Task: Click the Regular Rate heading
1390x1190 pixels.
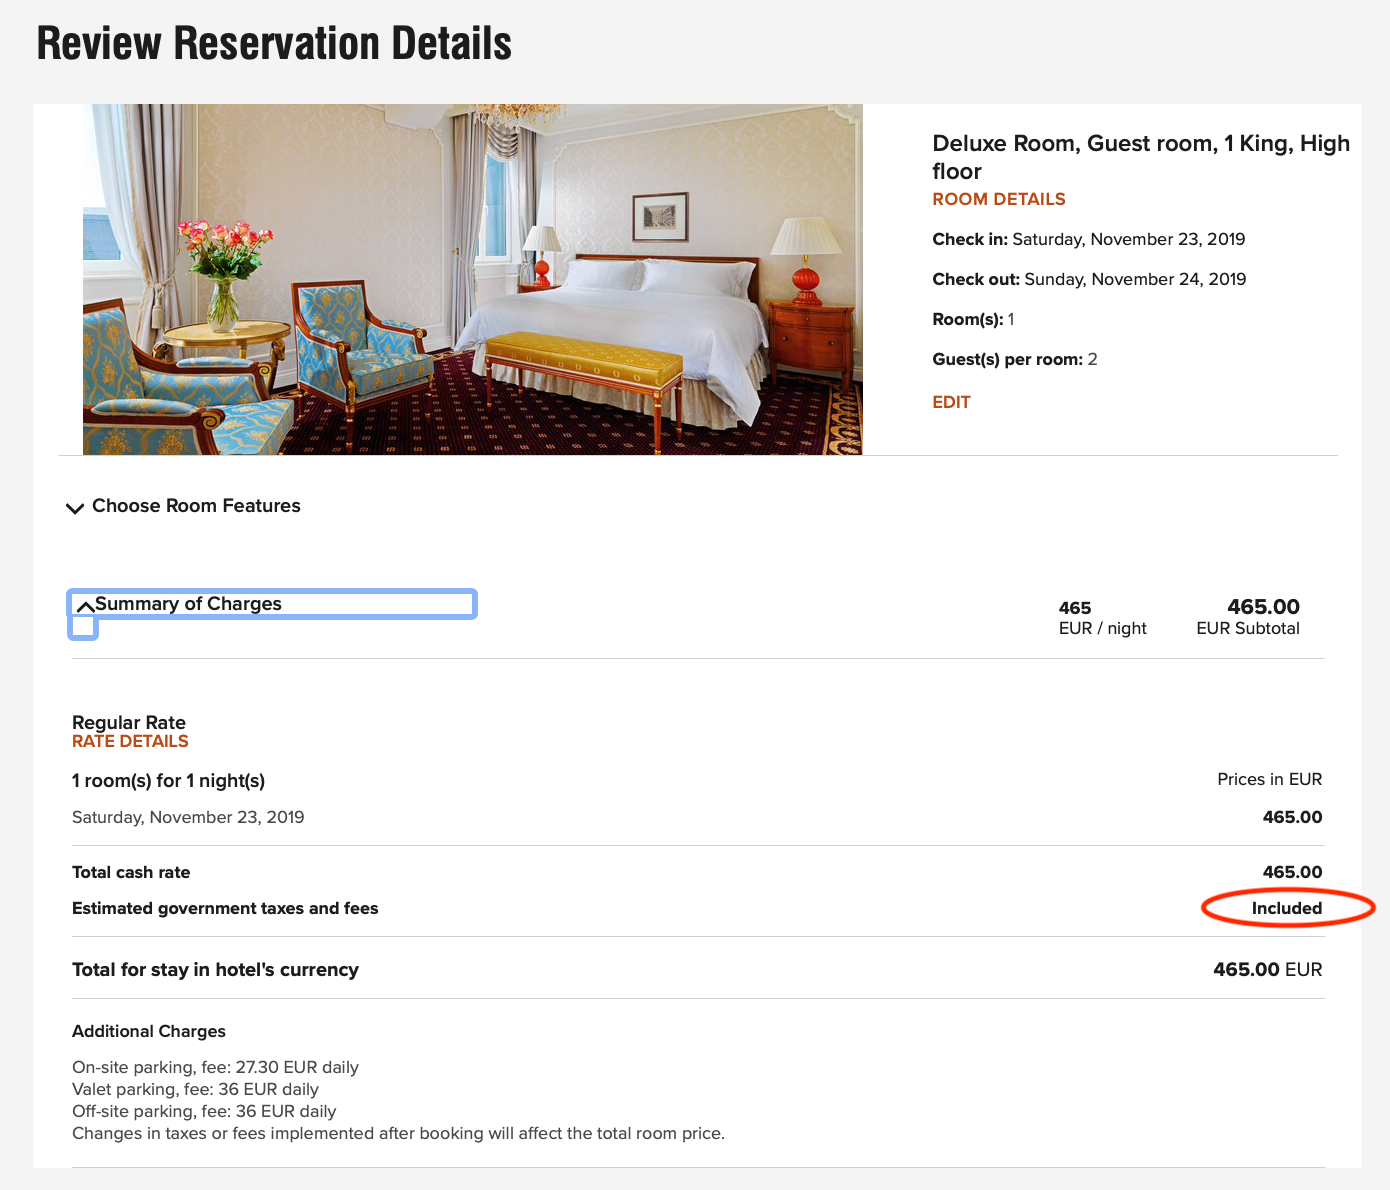Action: tap(129, 722)
